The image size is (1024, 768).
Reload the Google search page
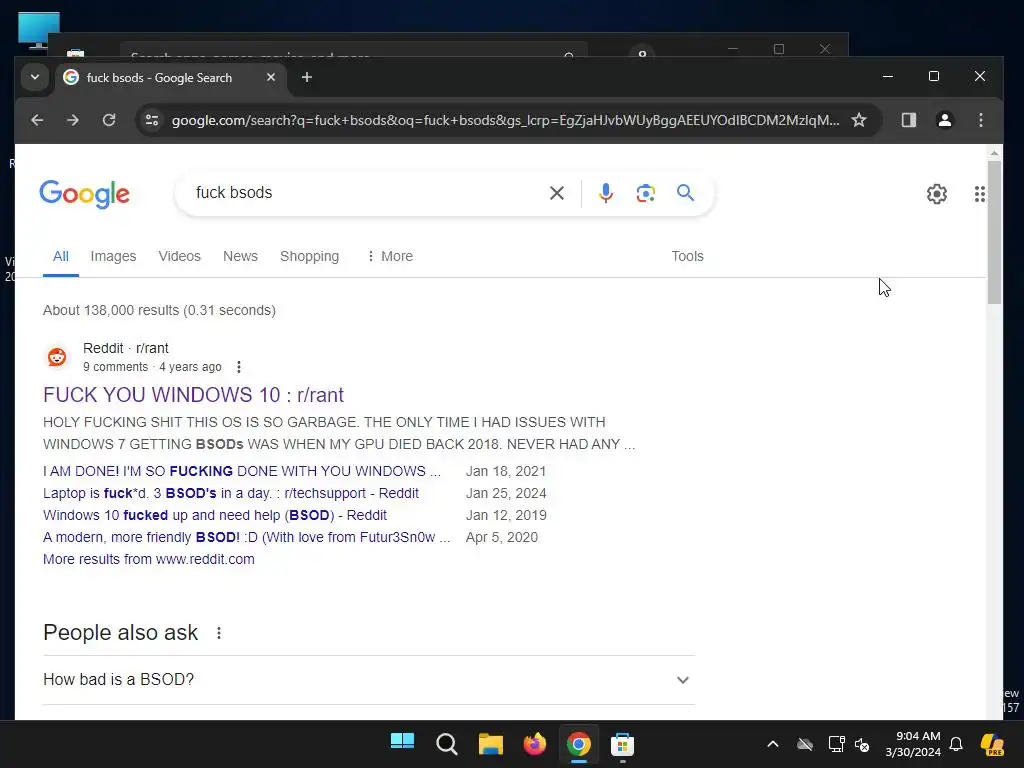109,120
